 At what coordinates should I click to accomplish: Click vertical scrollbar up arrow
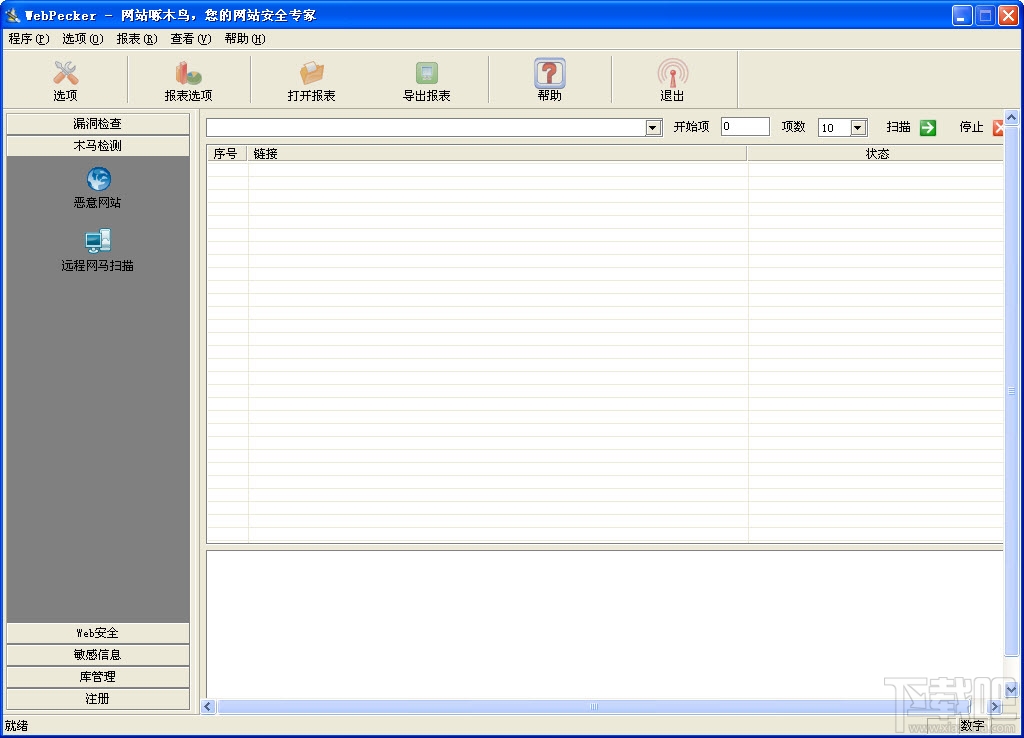1011,118
